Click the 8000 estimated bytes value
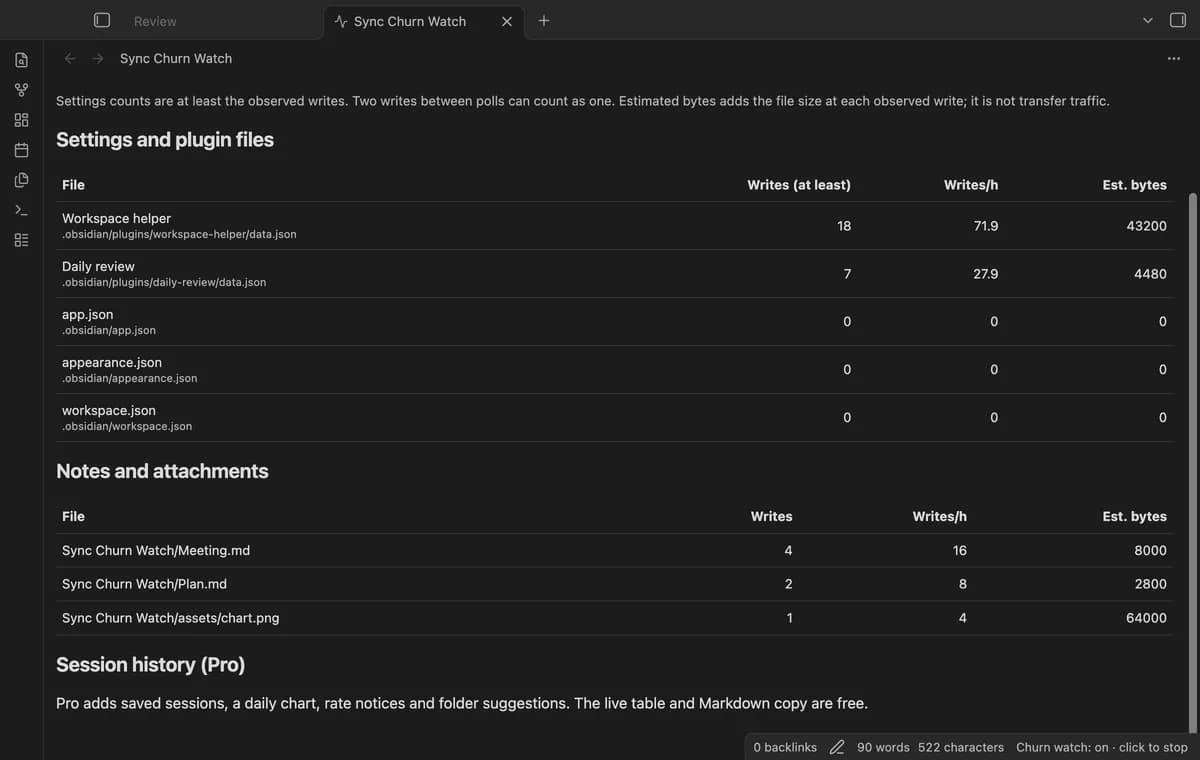 tap(1150, 551)
